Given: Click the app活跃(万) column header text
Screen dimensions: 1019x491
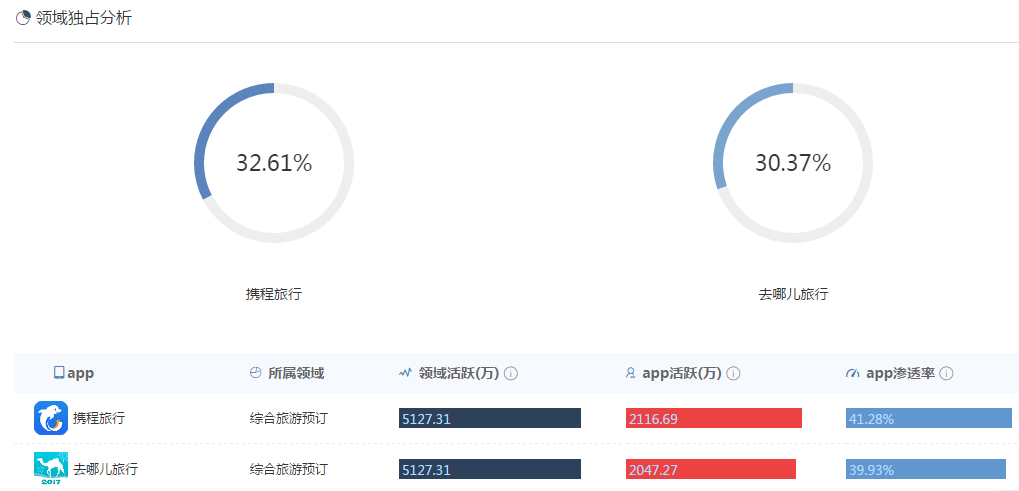Looking at the screenshot, I should pyautogui.click(x=682, y=373).
